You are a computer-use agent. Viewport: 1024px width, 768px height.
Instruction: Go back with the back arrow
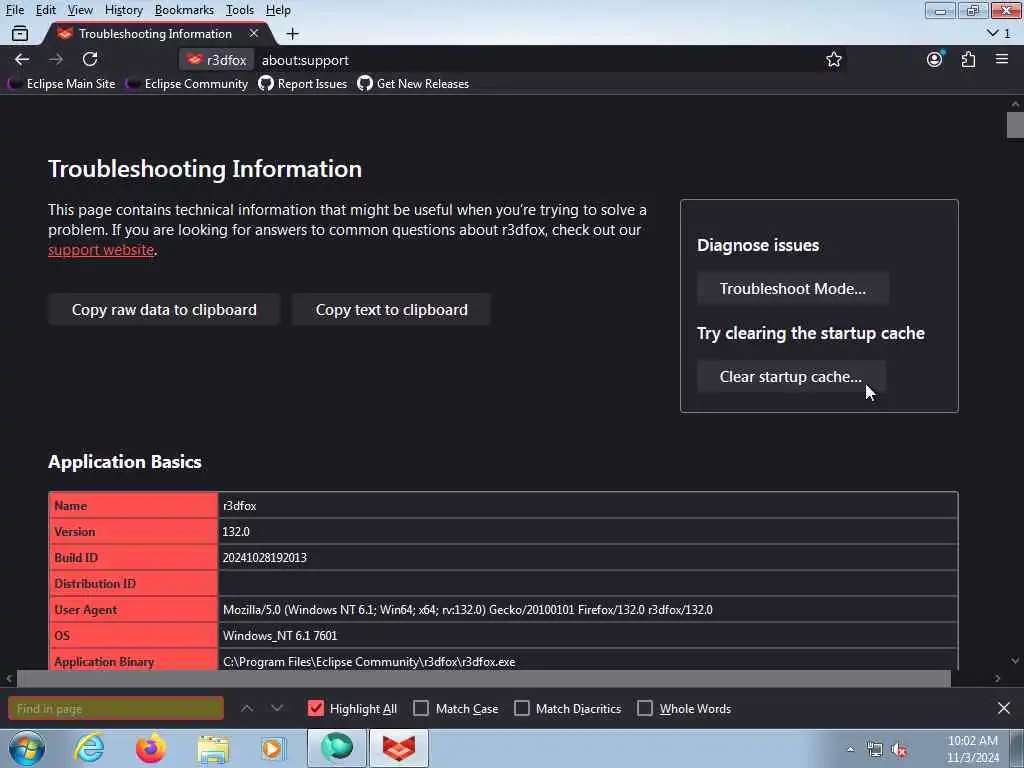click(x=22, y=59)
